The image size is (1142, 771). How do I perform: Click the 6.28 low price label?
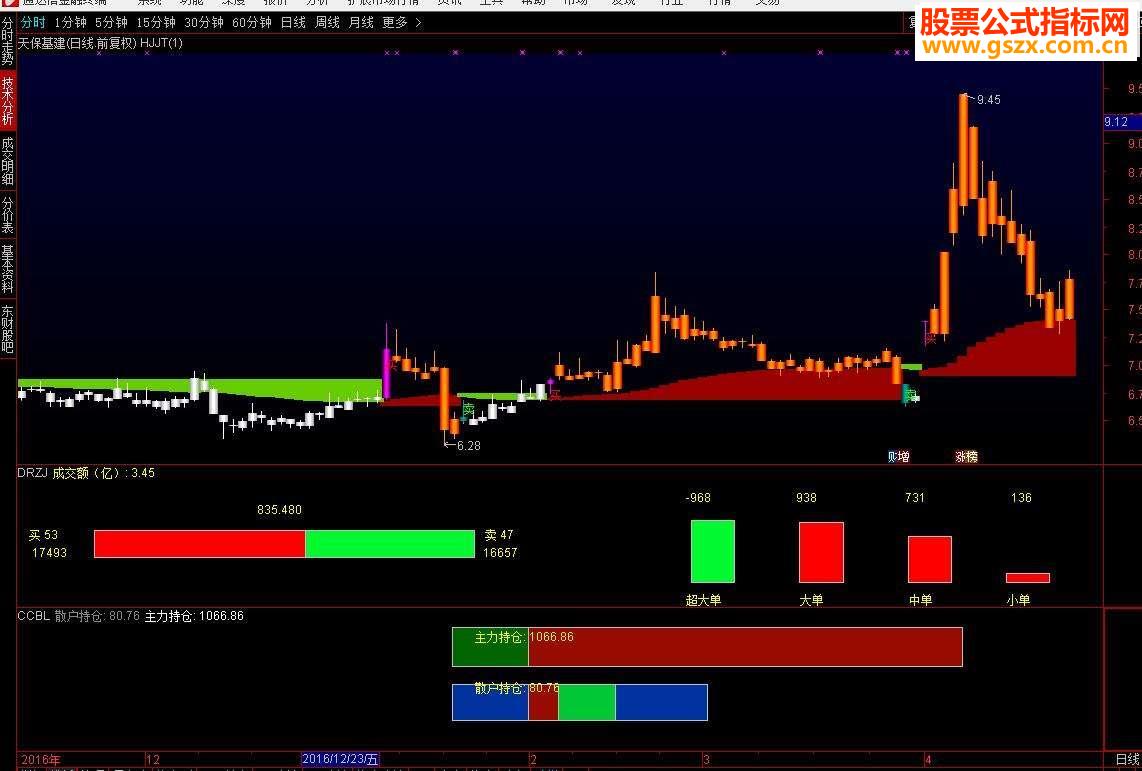coord(468,446)
